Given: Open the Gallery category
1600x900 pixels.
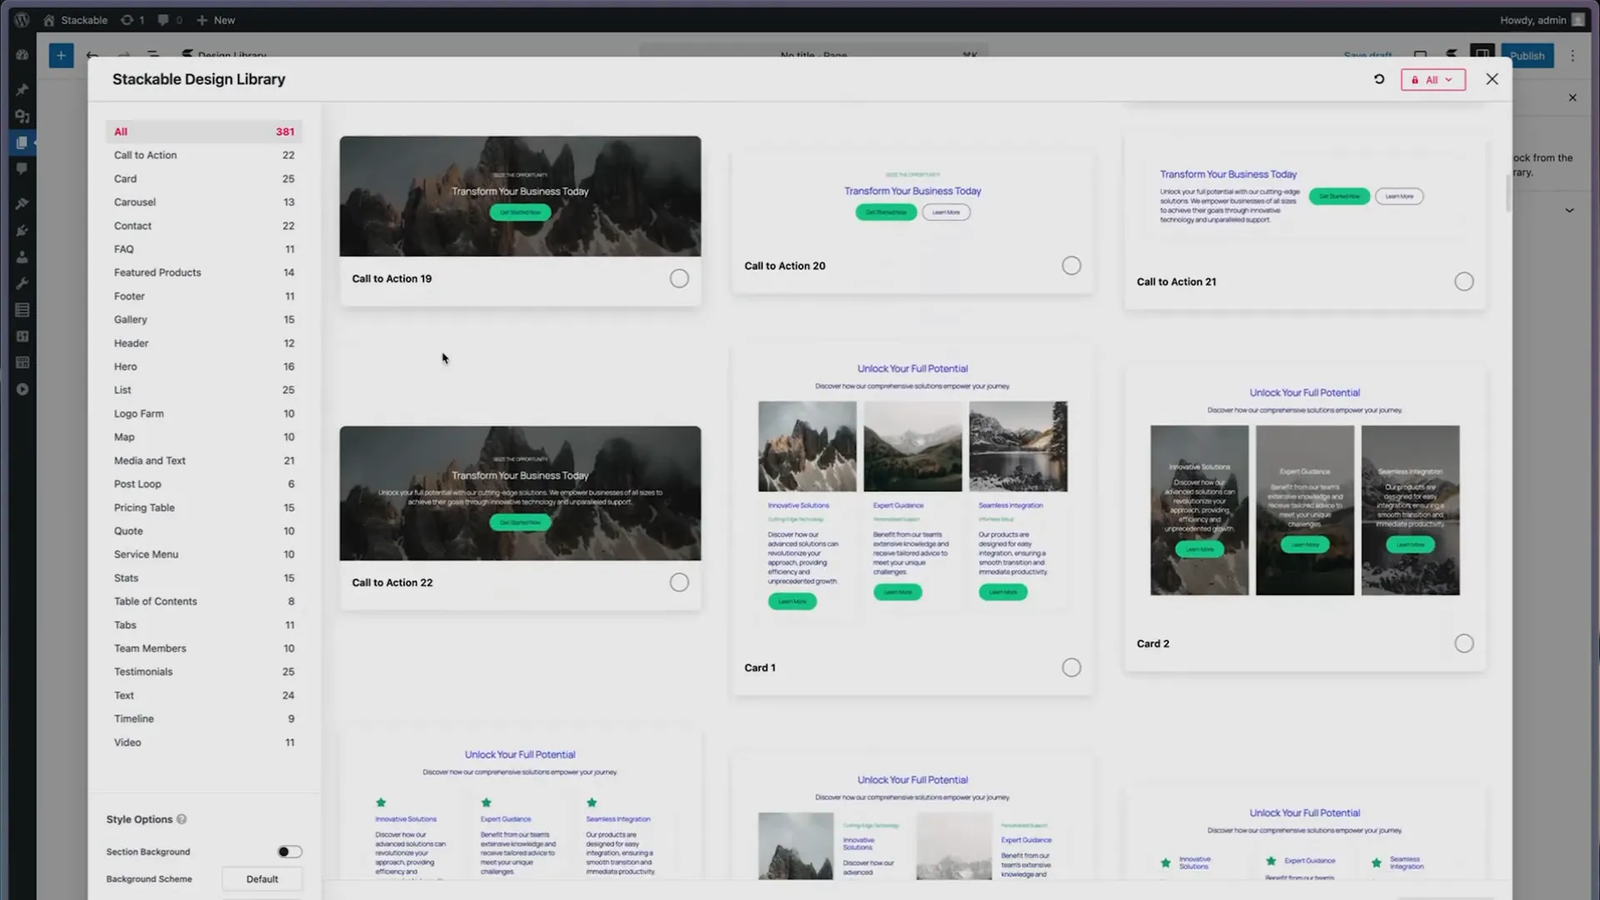Looking at the screenshot, I should click(x=204, y=319).
